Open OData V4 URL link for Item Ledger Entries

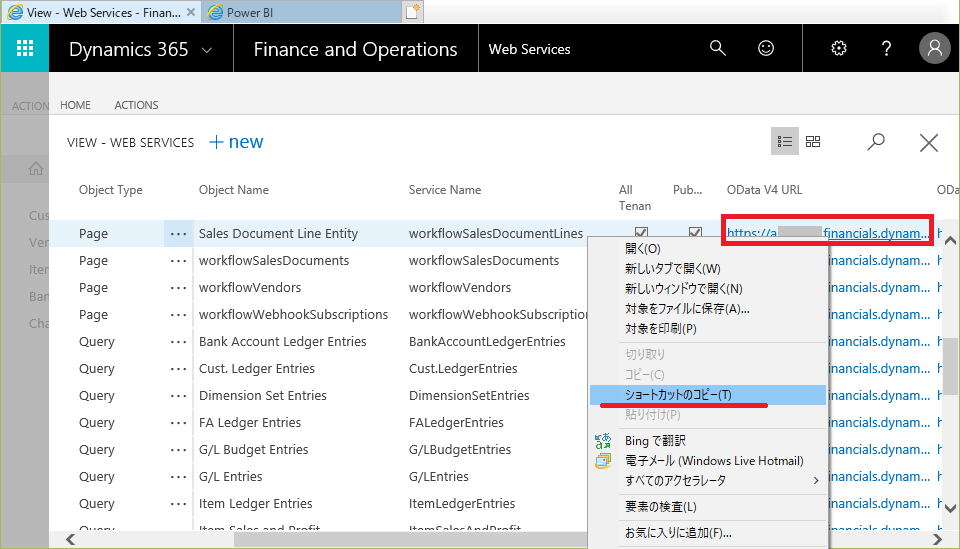879,503
